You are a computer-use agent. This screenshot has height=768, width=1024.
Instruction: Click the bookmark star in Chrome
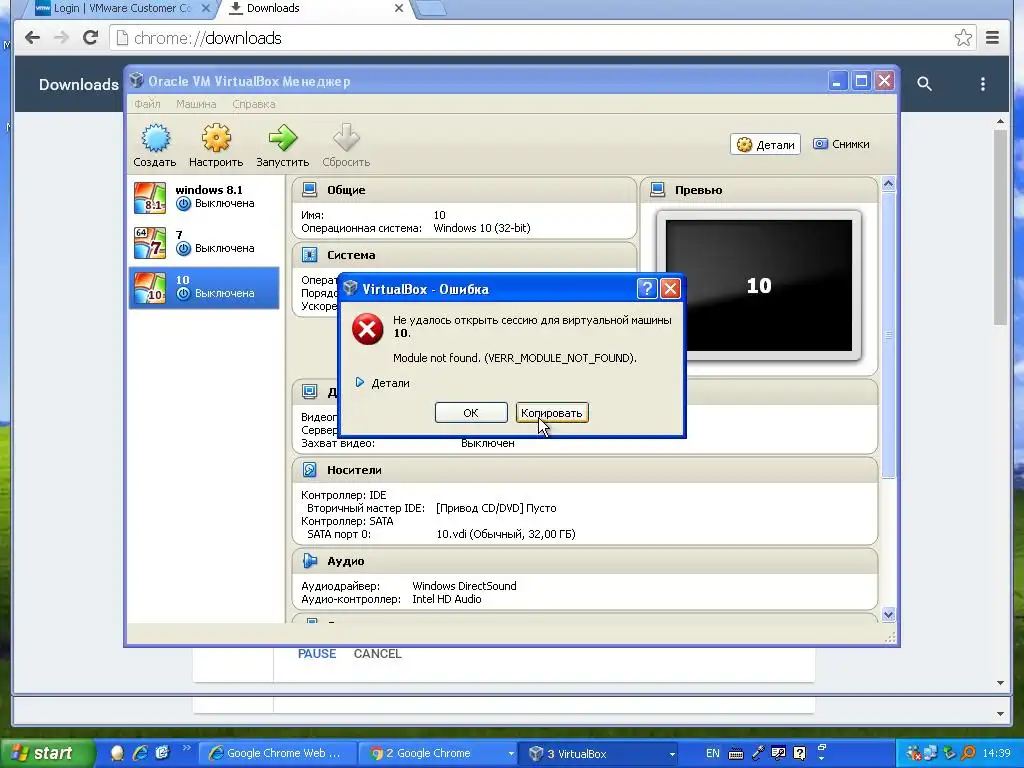pyautogui.click(x=963, y=38)
